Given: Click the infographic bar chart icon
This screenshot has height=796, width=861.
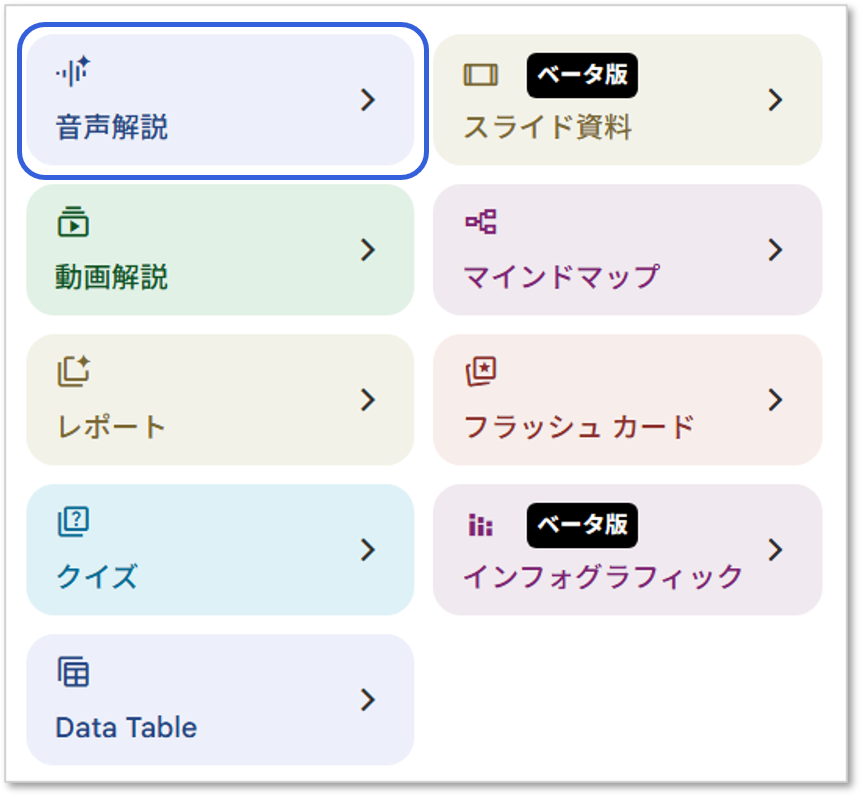Looking at the screenshot, I should point(480,525).
